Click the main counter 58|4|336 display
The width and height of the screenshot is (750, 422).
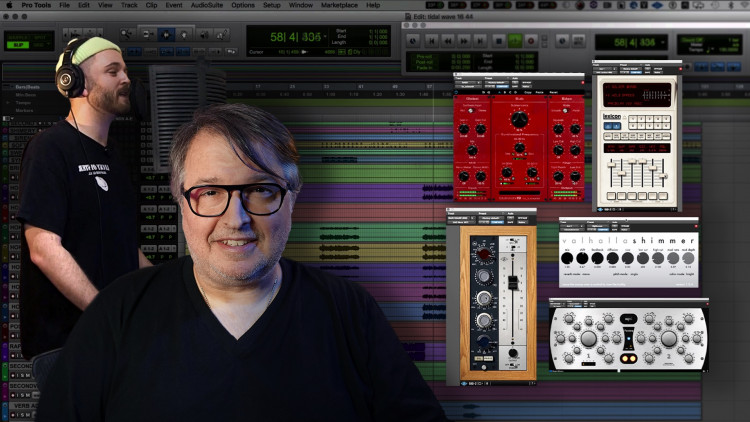(295, 37)
